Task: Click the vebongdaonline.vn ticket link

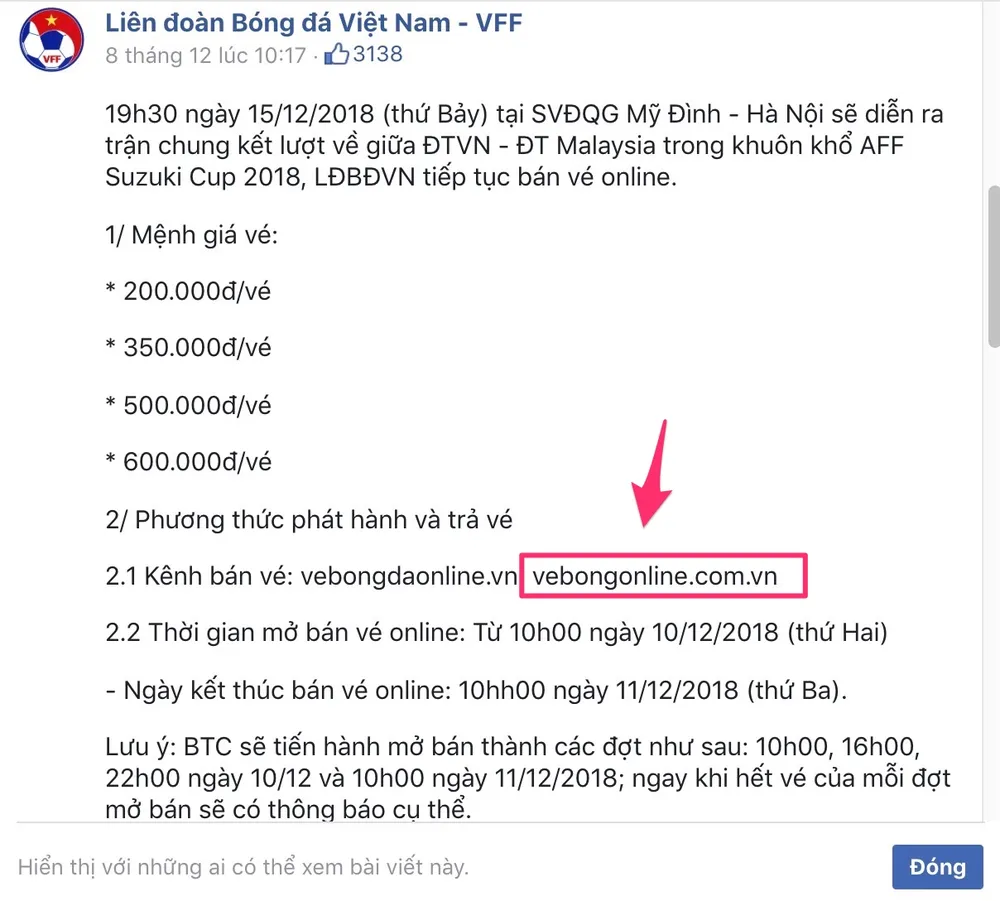Action: pos(408,576)
